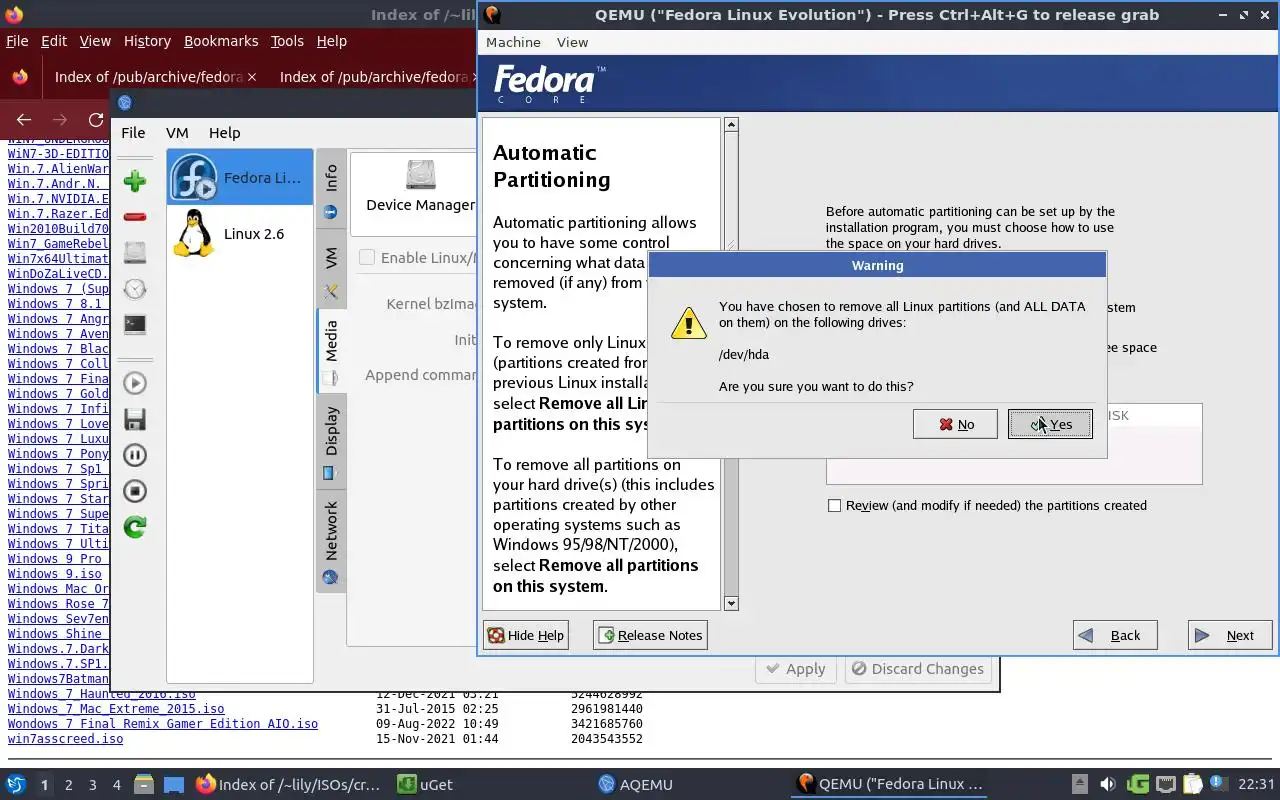Open file manager icon on taskbar
Screen dimensions: 1280x800
tap(143, 785)
